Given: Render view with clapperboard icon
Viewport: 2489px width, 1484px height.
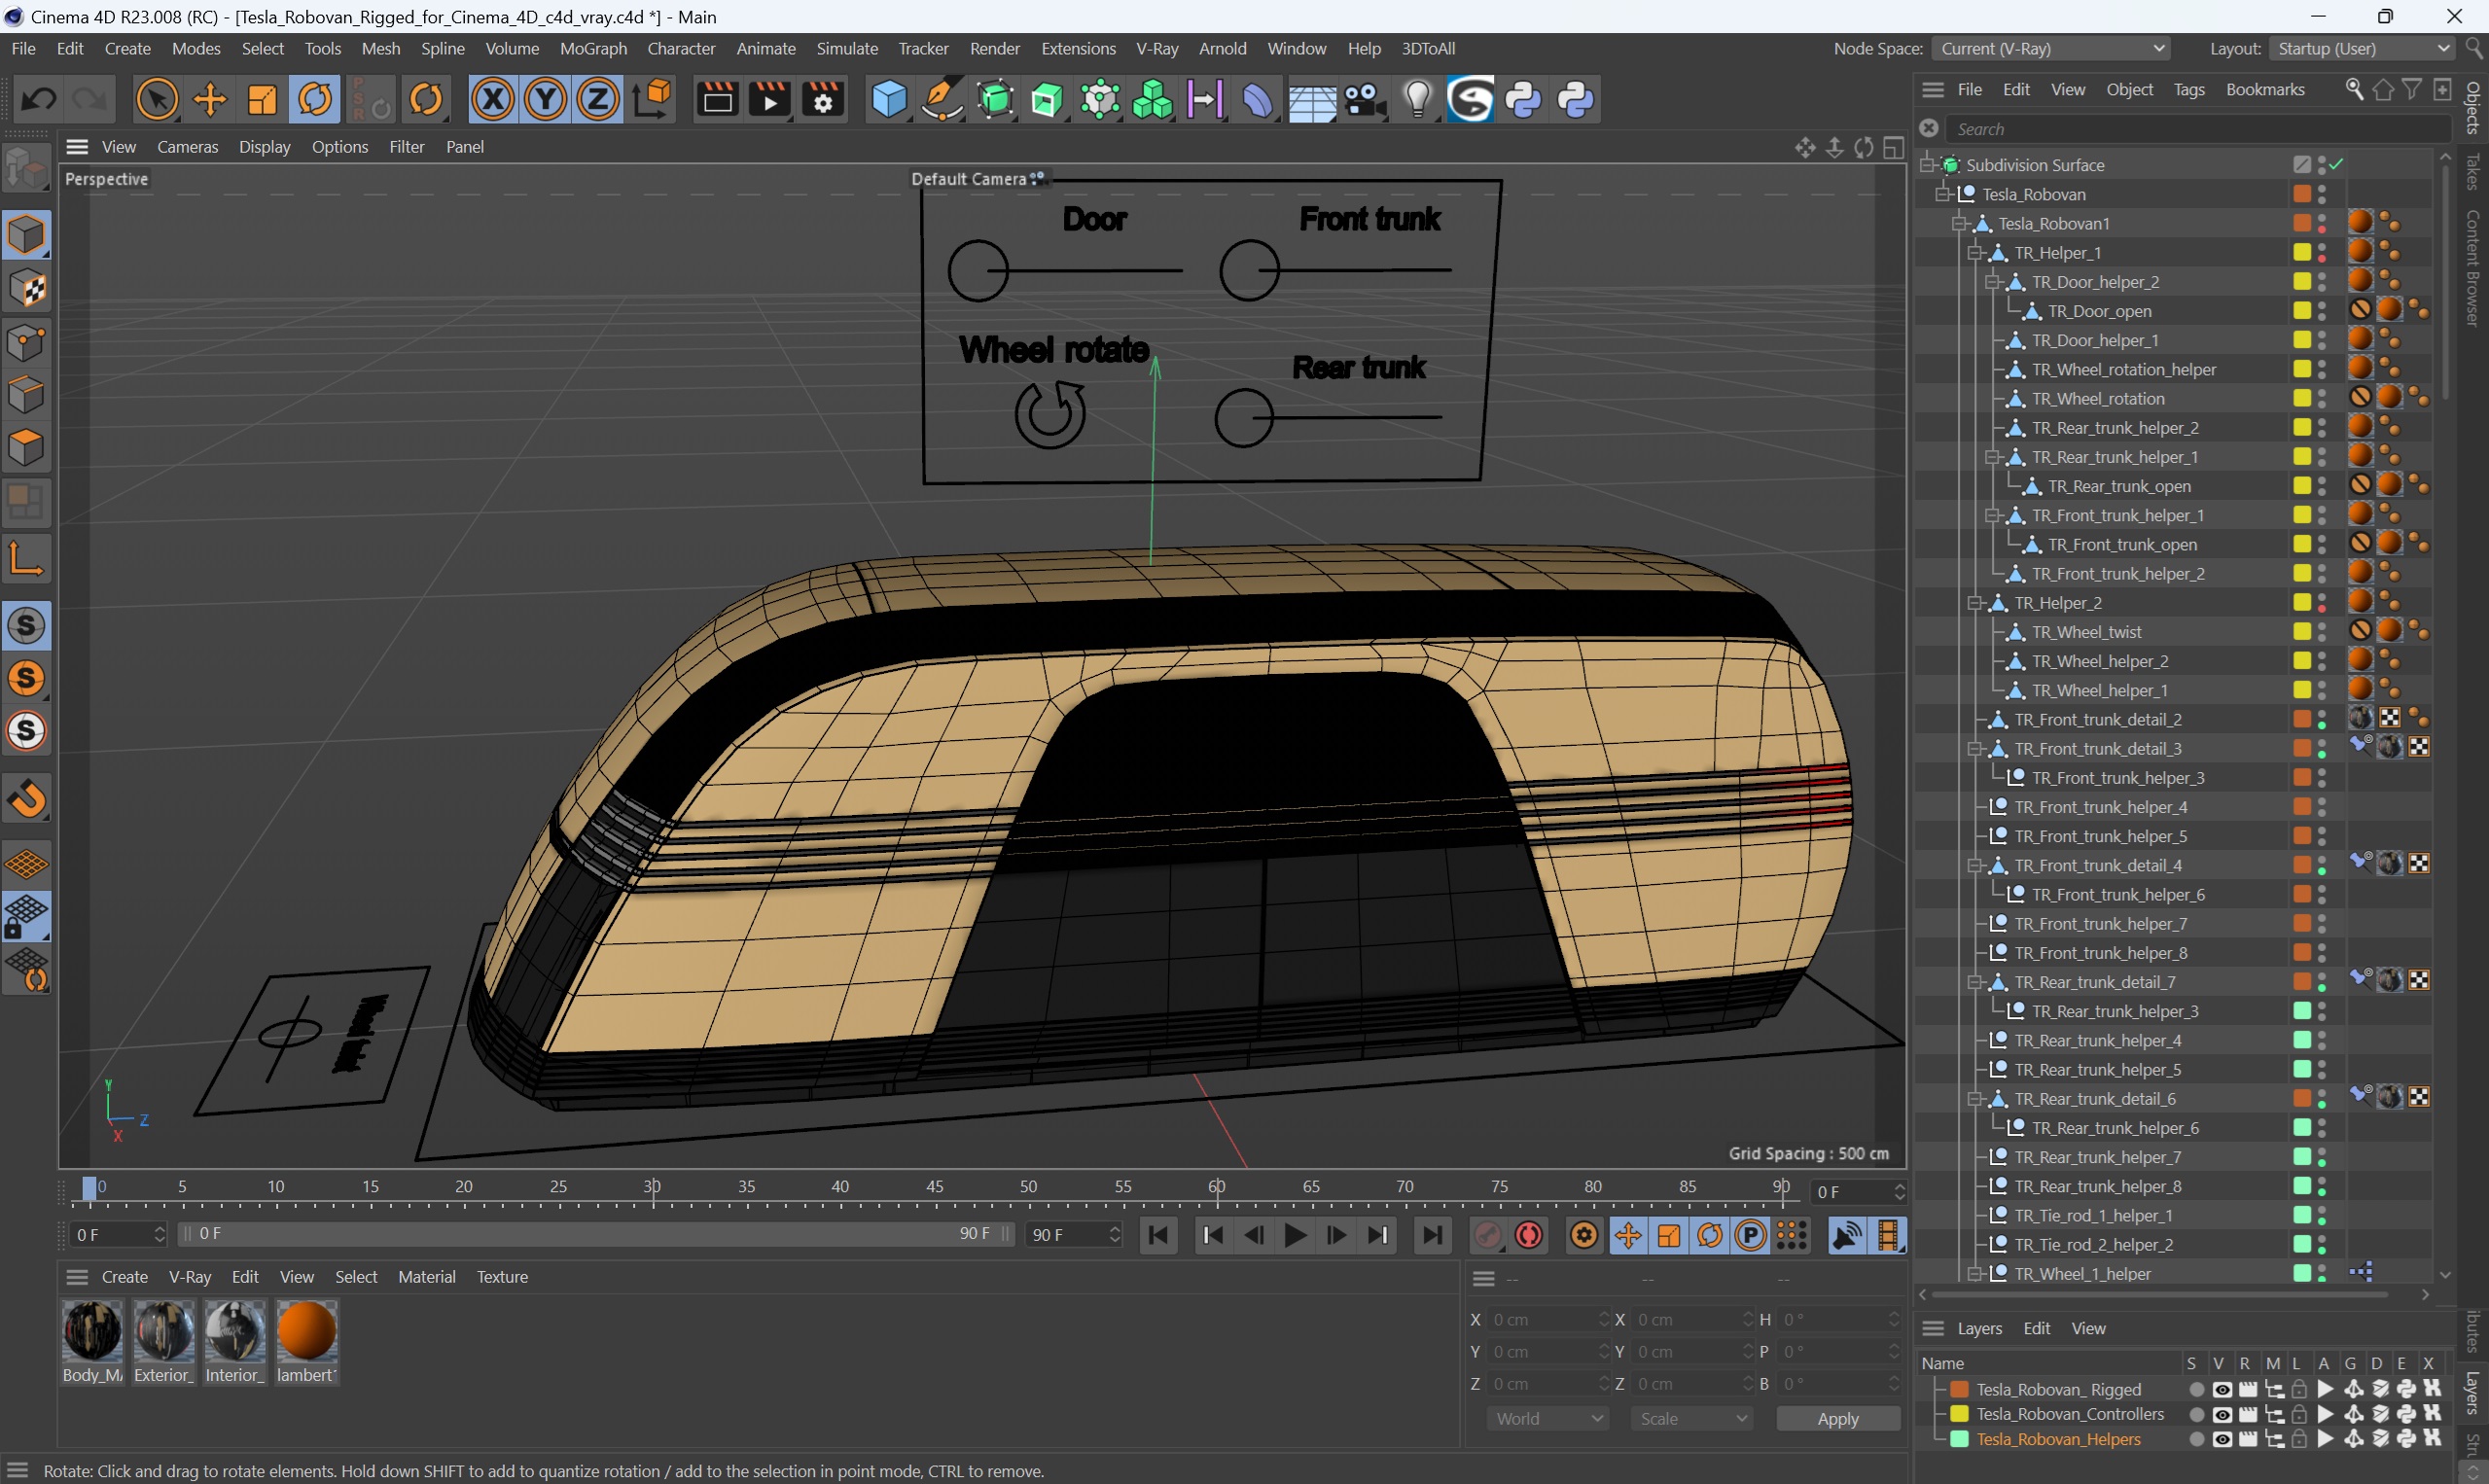Looking at the screenshot, I should (x=717, y=99).
